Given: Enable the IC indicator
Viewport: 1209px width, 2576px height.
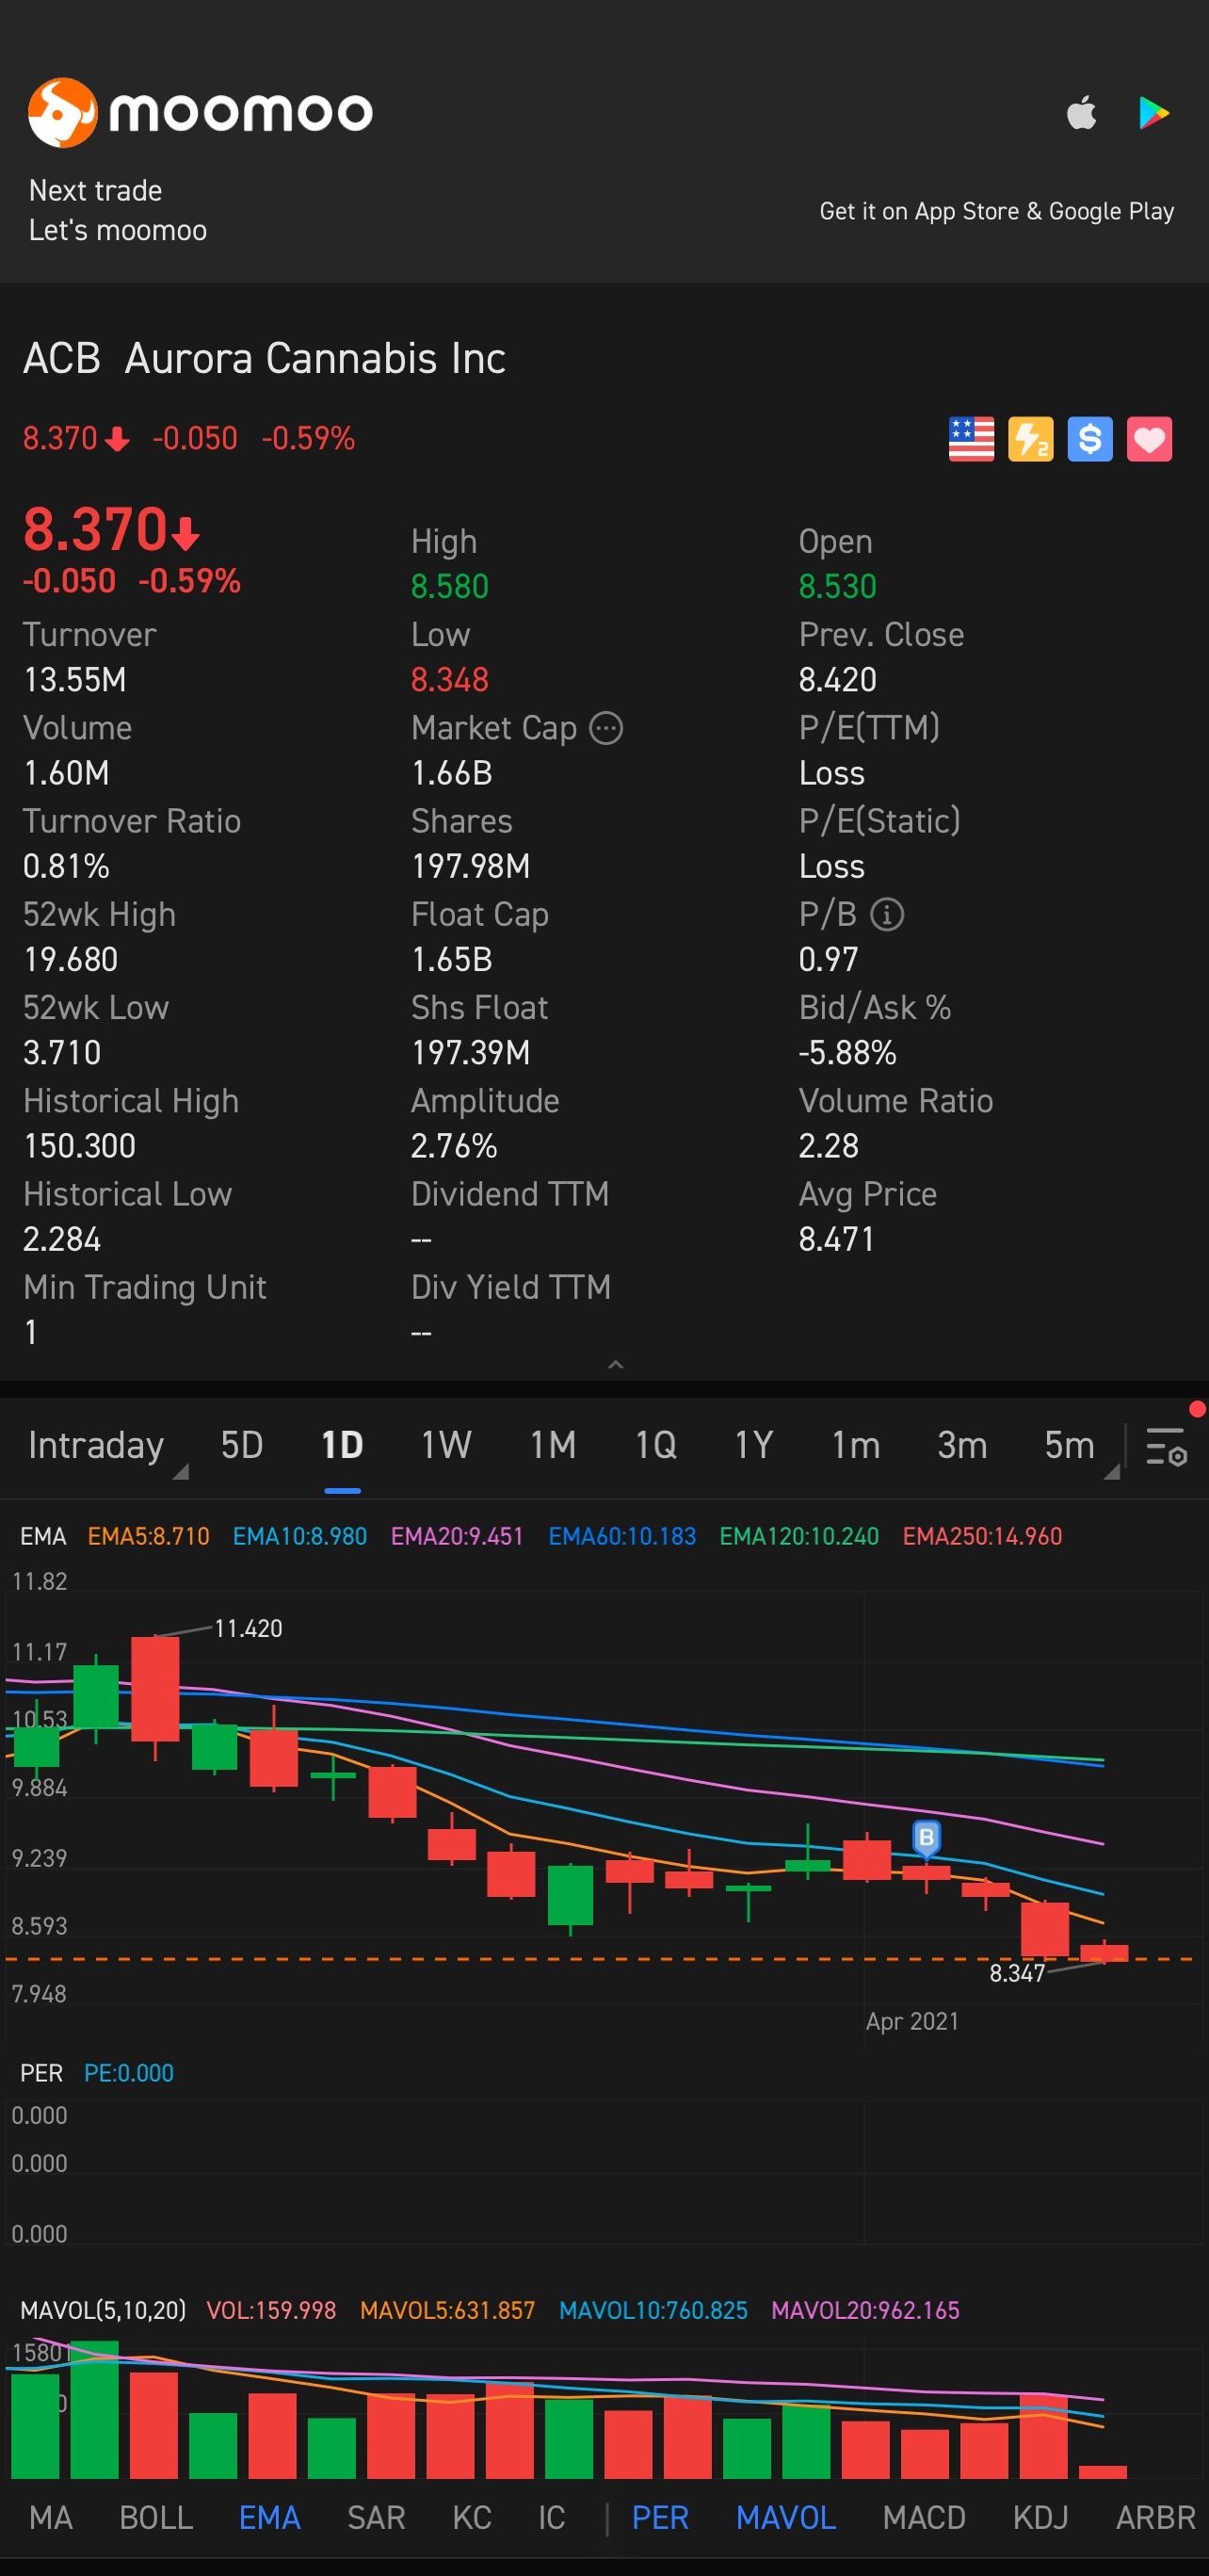Looking at the screenshot, I should (x=551, y=2517).
